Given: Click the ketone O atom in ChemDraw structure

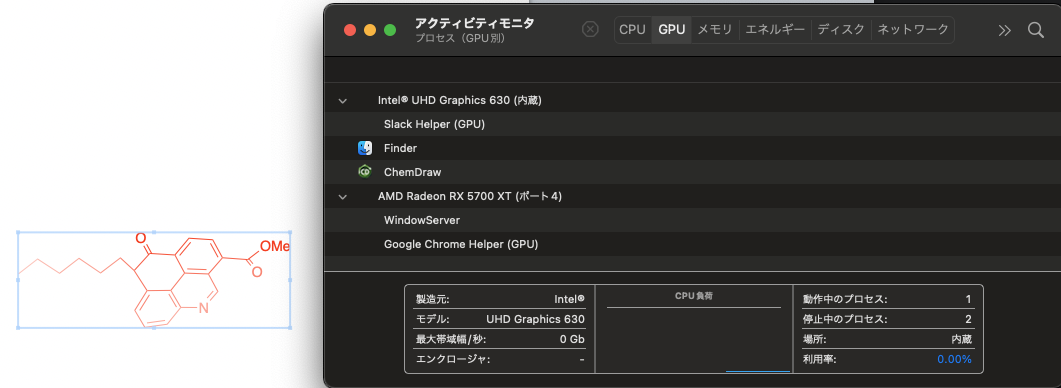Looking at the screenshot, I should coord(141,238).
